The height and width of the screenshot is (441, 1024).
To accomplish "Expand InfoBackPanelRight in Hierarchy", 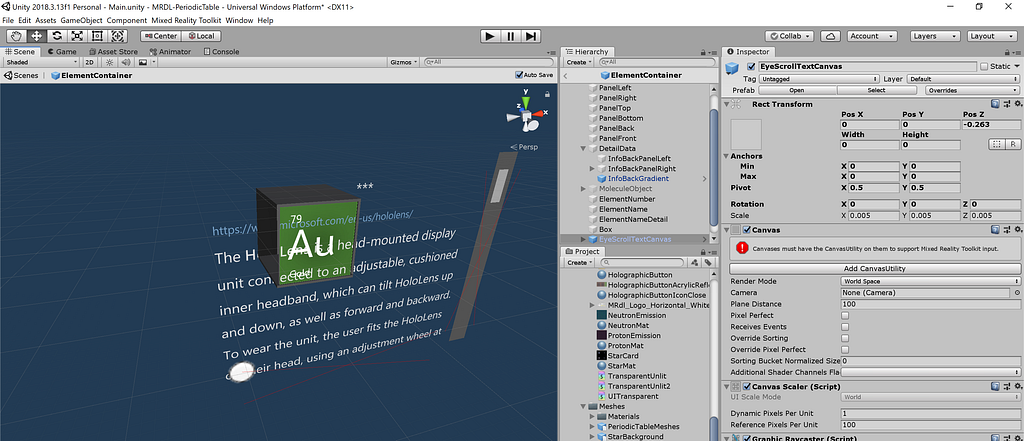I will [592, 169].
